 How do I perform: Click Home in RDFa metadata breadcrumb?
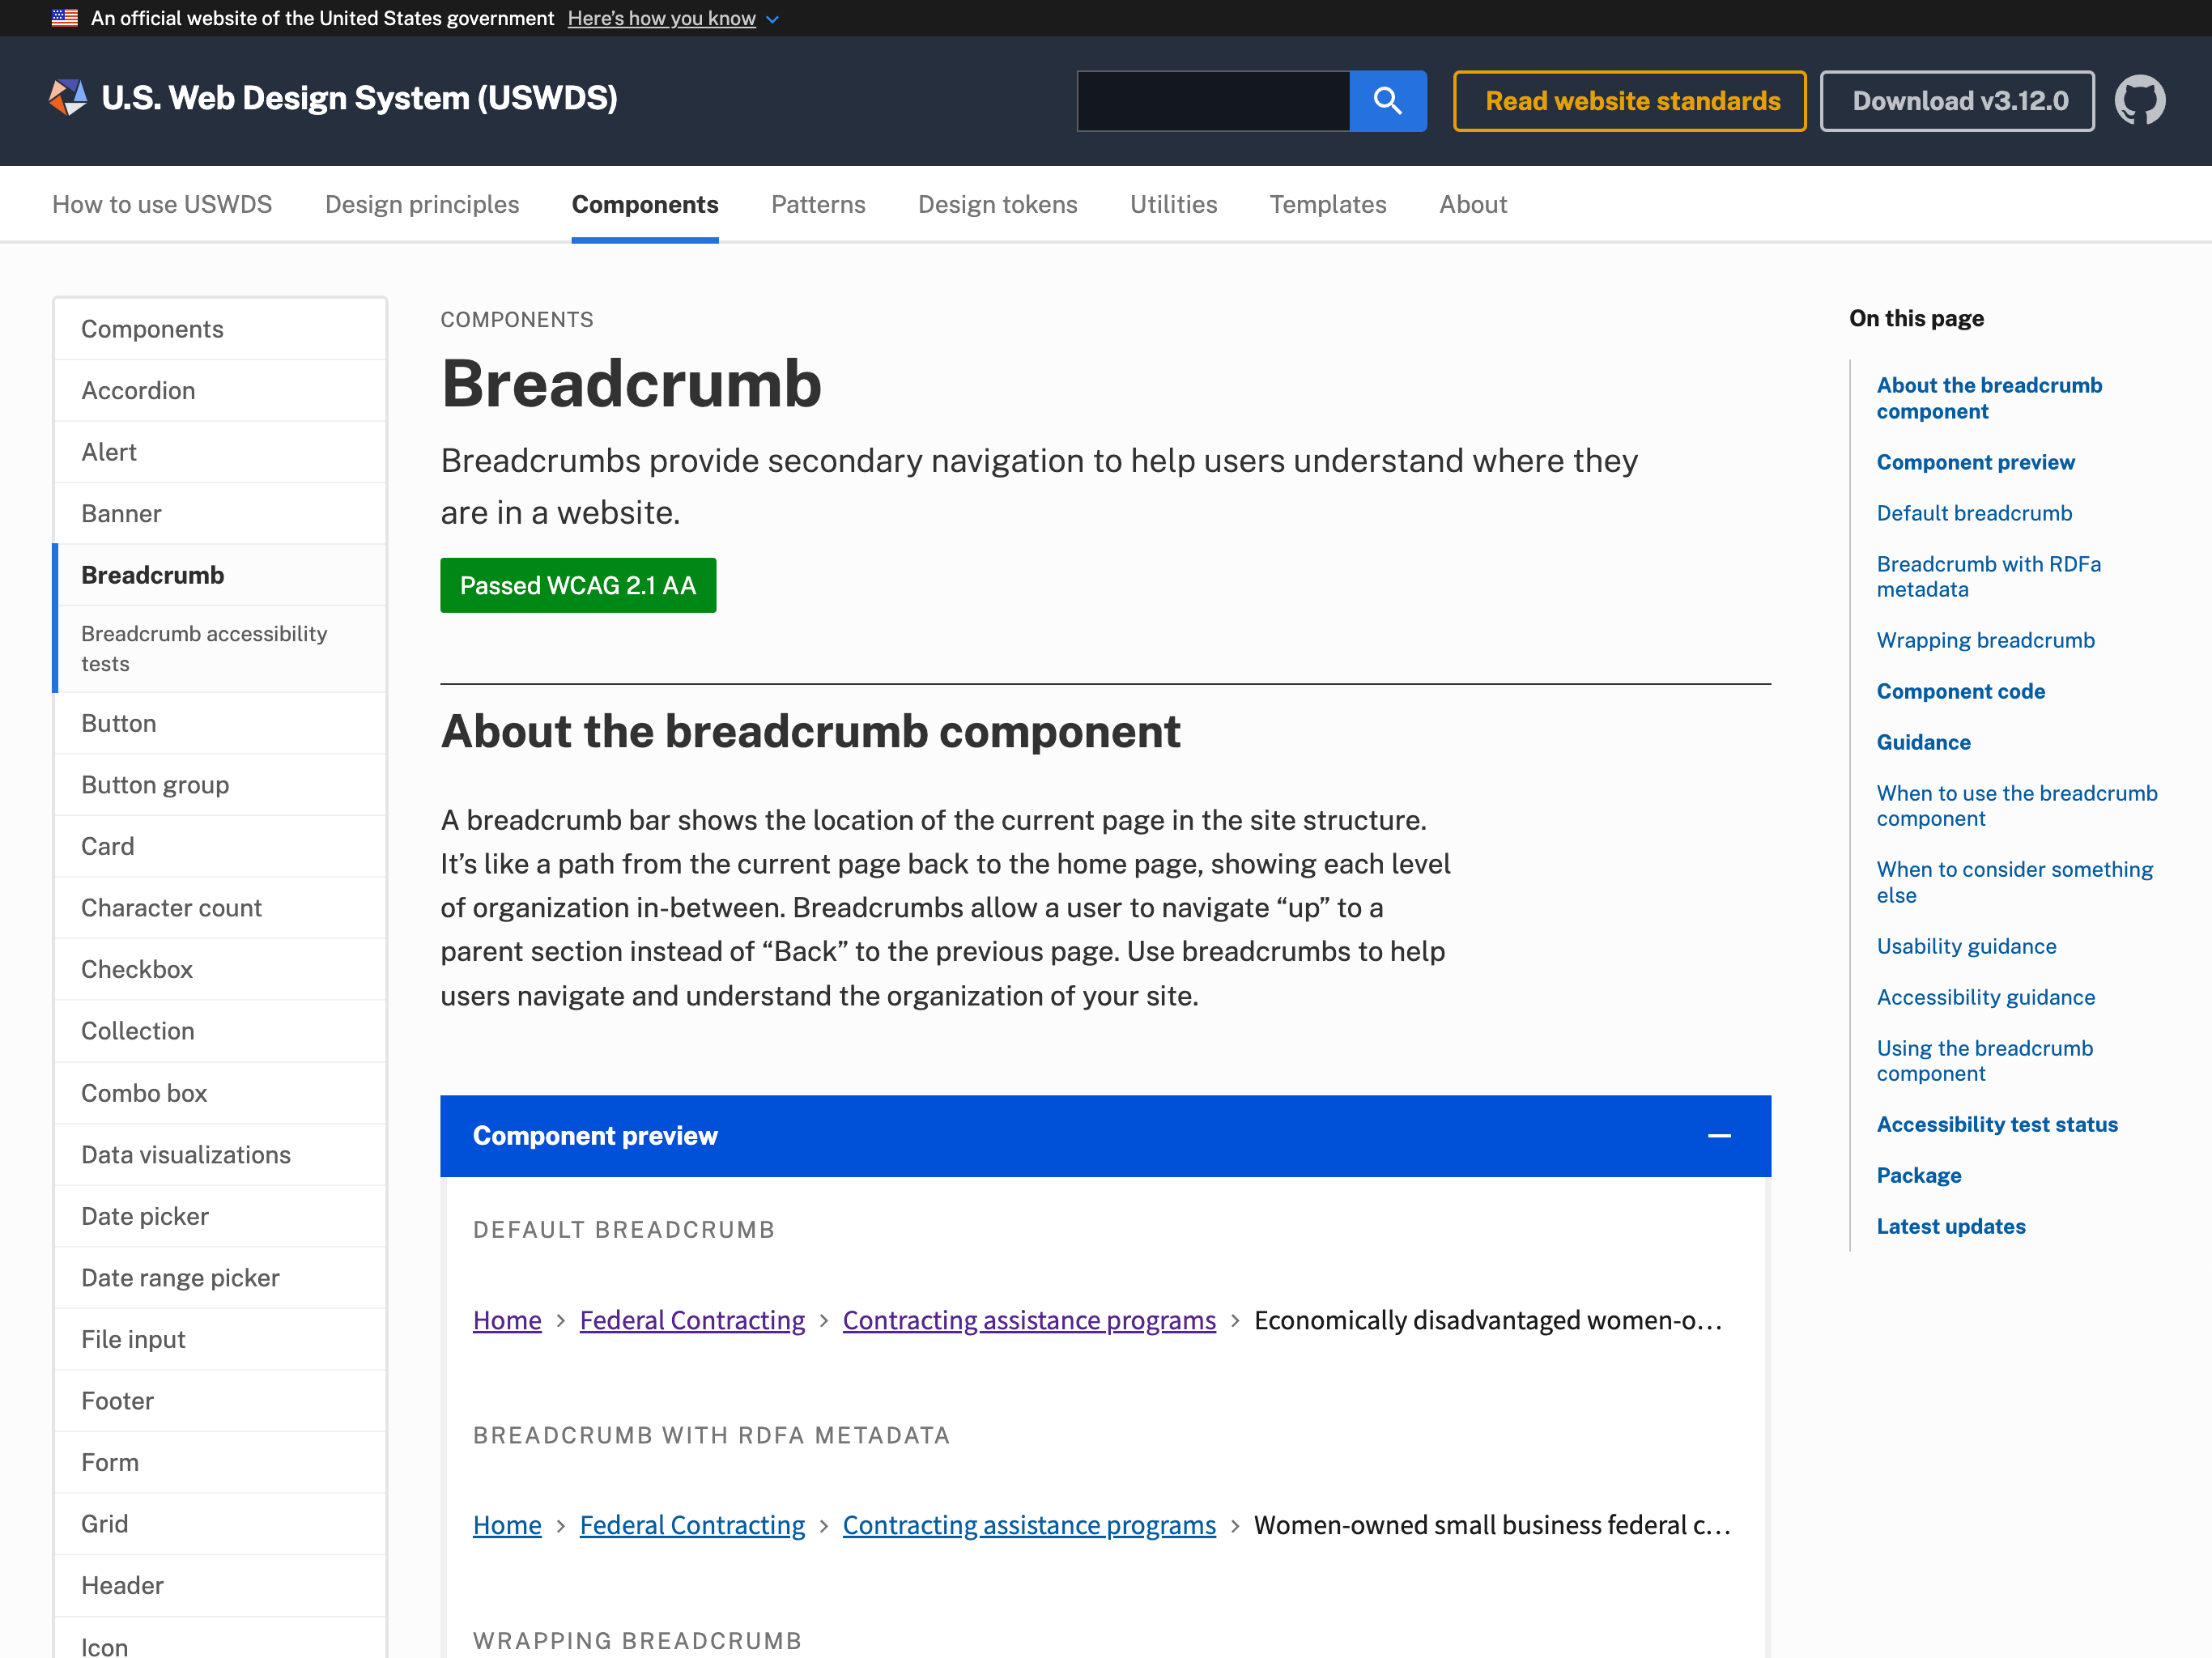[x=507, y=1525]
